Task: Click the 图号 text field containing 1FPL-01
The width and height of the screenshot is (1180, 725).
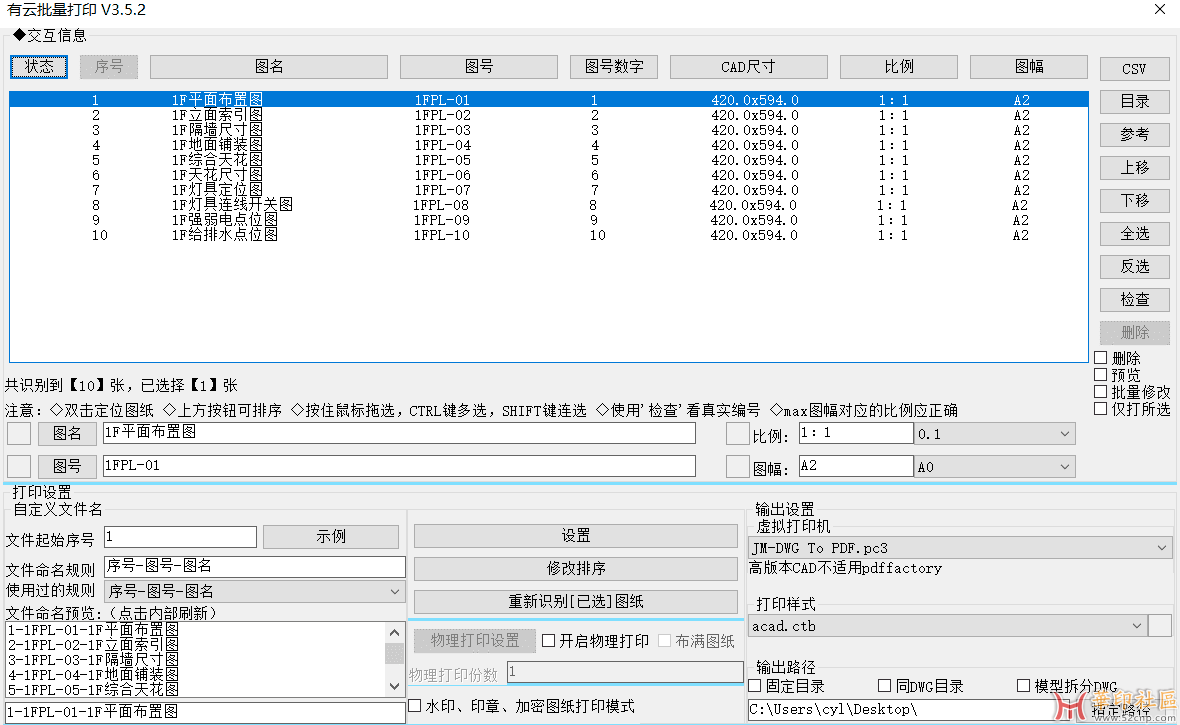Action: point(399,466)
